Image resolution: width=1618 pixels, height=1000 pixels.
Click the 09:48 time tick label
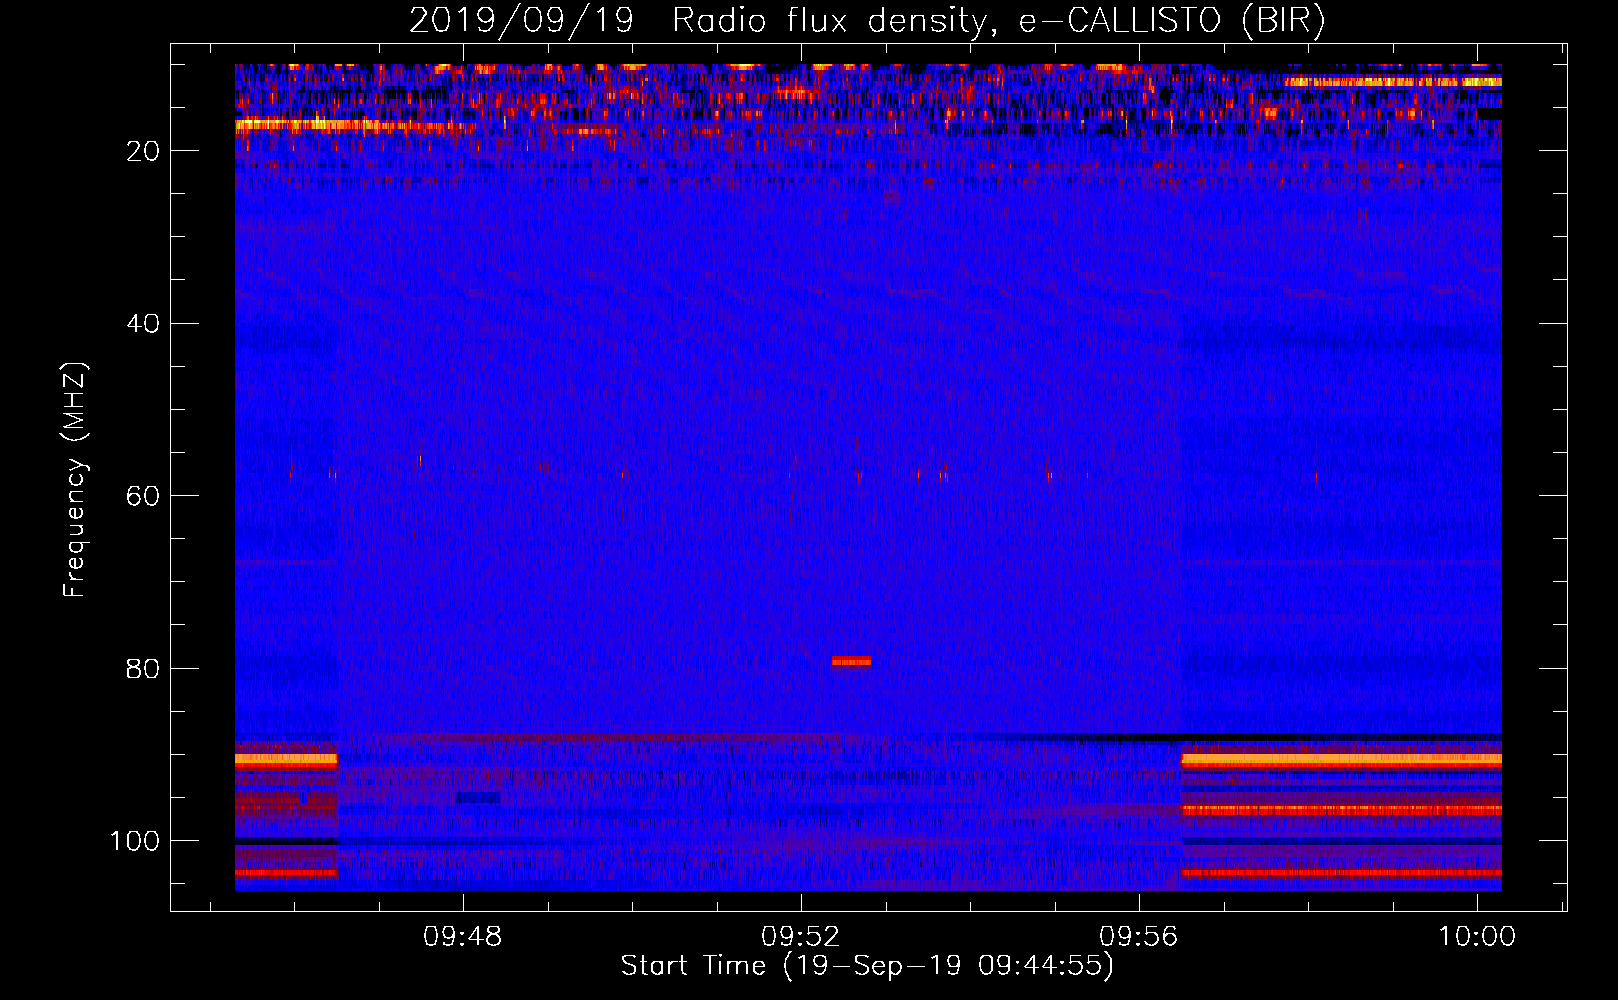pos(462,937)
